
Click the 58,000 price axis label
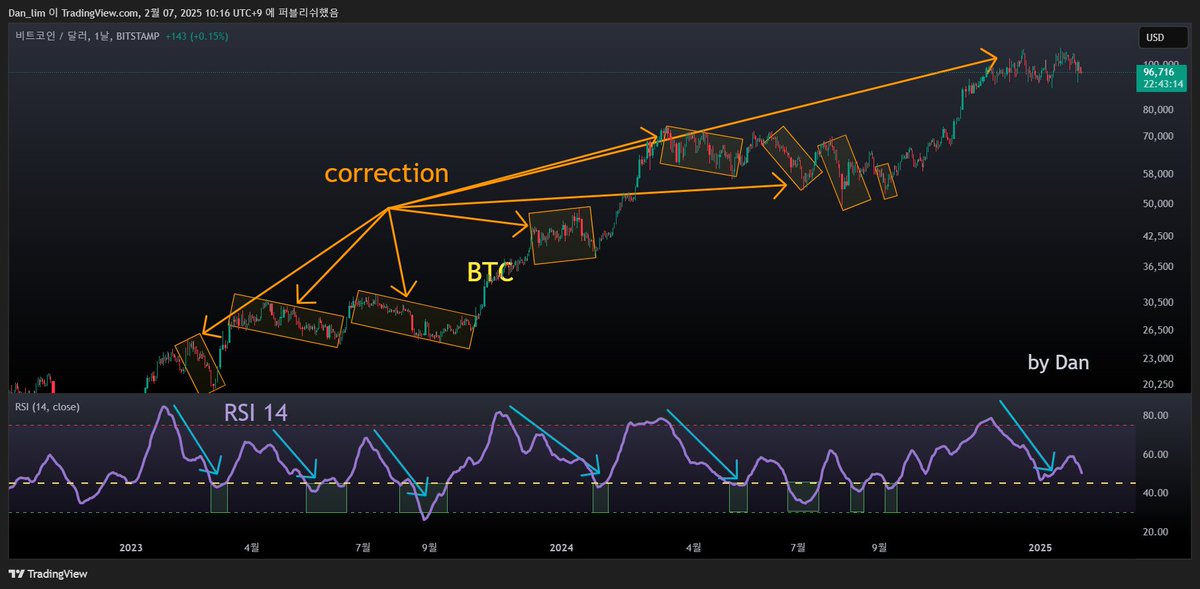1158,174
